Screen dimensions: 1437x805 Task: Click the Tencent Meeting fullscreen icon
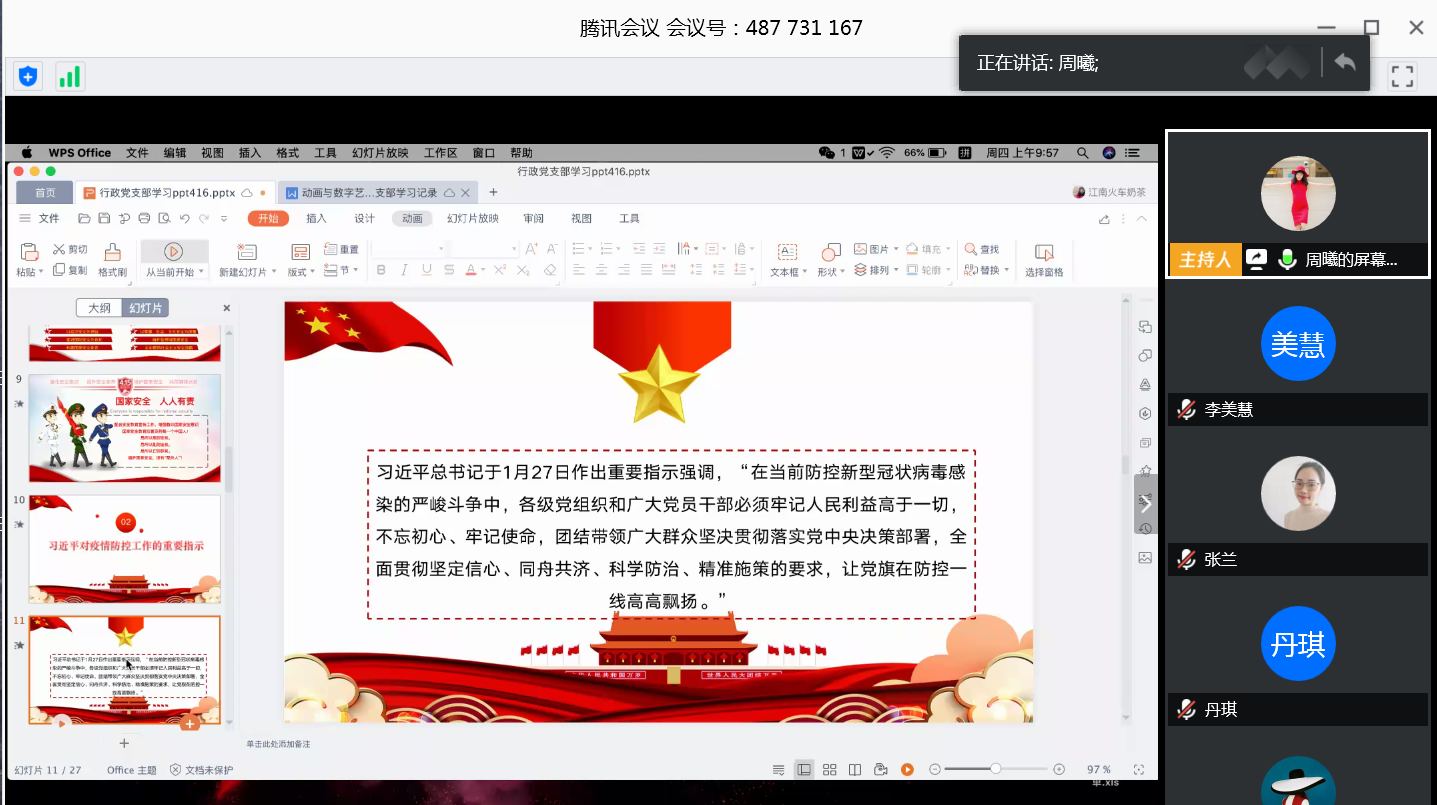click(1402, 76)
